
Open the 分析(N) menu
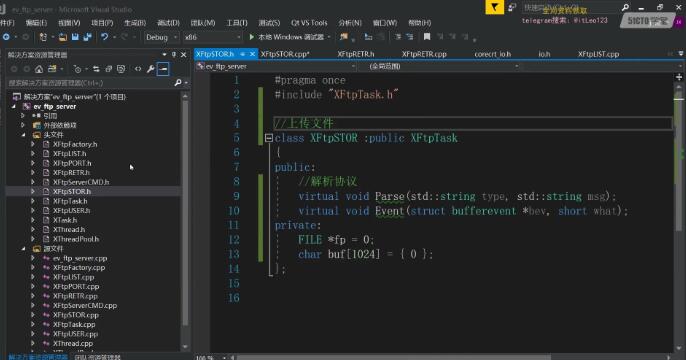[x=350, y=23]
